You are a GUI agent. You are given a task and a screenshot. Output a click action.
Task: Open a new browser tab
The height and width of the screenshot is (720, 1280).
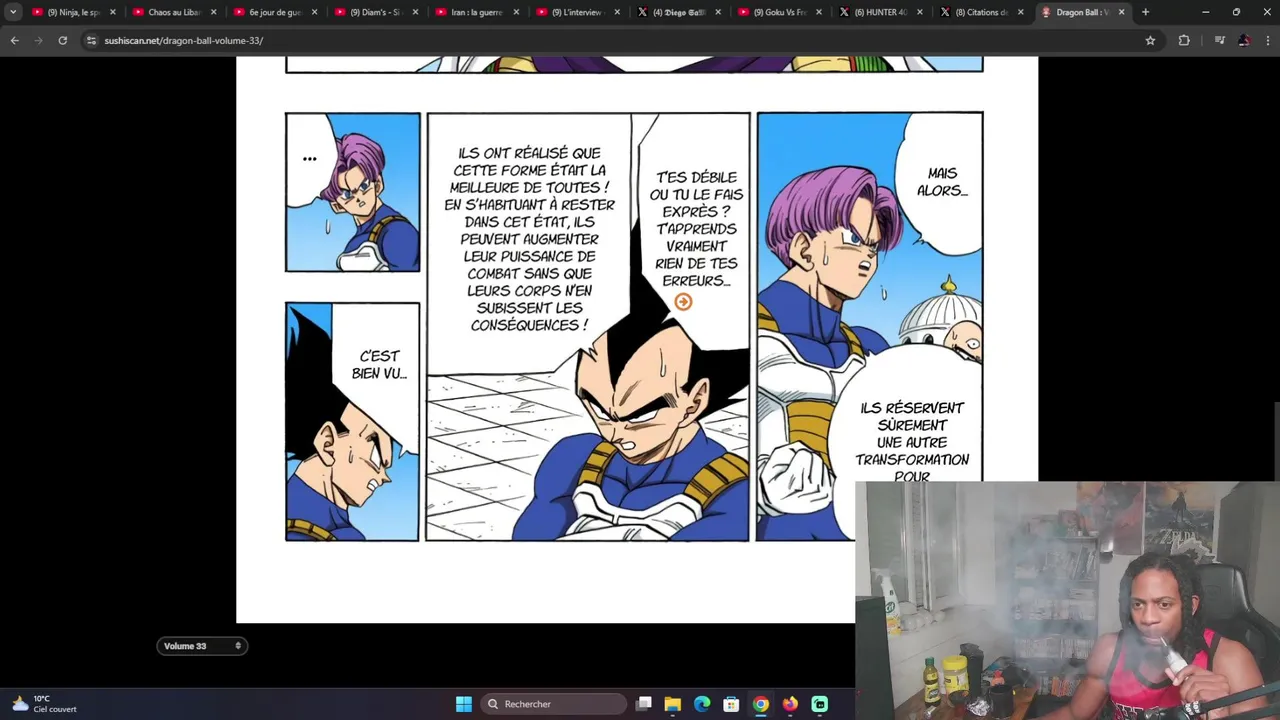1145,12
